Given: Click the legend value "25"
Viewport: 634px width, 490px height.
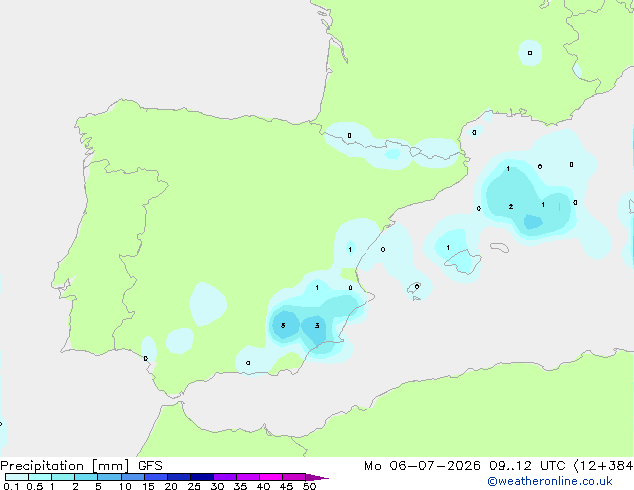Looking at the screenshot, I should (194, 486).
